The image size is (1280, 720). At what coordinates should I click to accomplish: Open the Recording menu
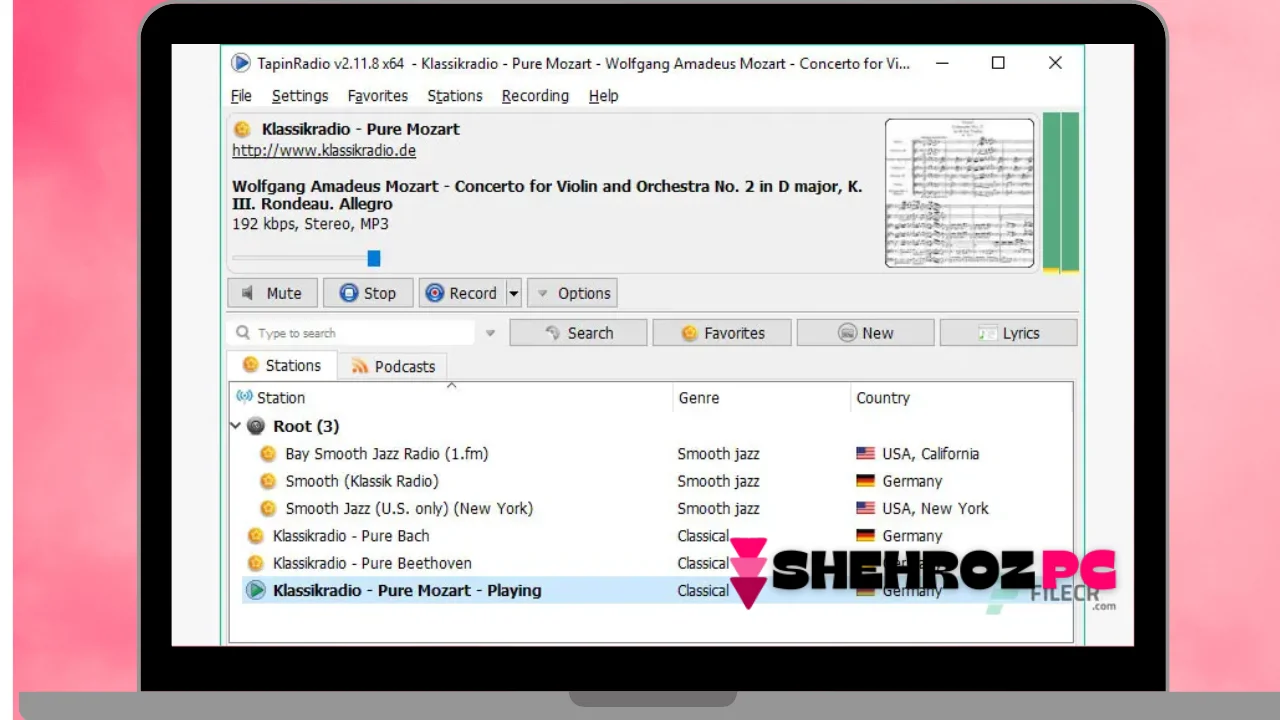pos(535,96)
